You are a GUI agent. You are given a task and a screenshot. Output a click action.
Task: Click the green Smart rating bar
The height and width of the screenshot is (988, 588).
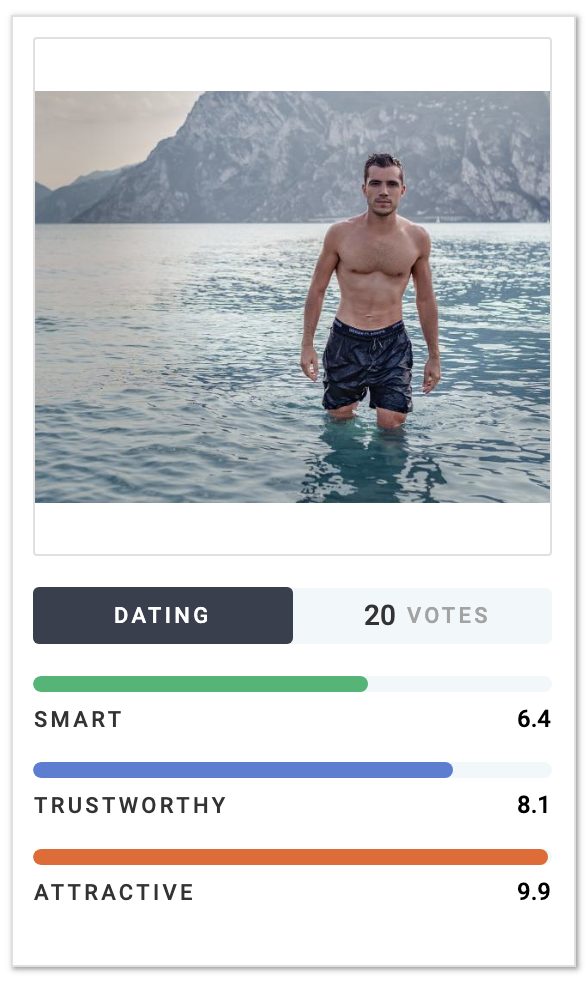point(200,684)
